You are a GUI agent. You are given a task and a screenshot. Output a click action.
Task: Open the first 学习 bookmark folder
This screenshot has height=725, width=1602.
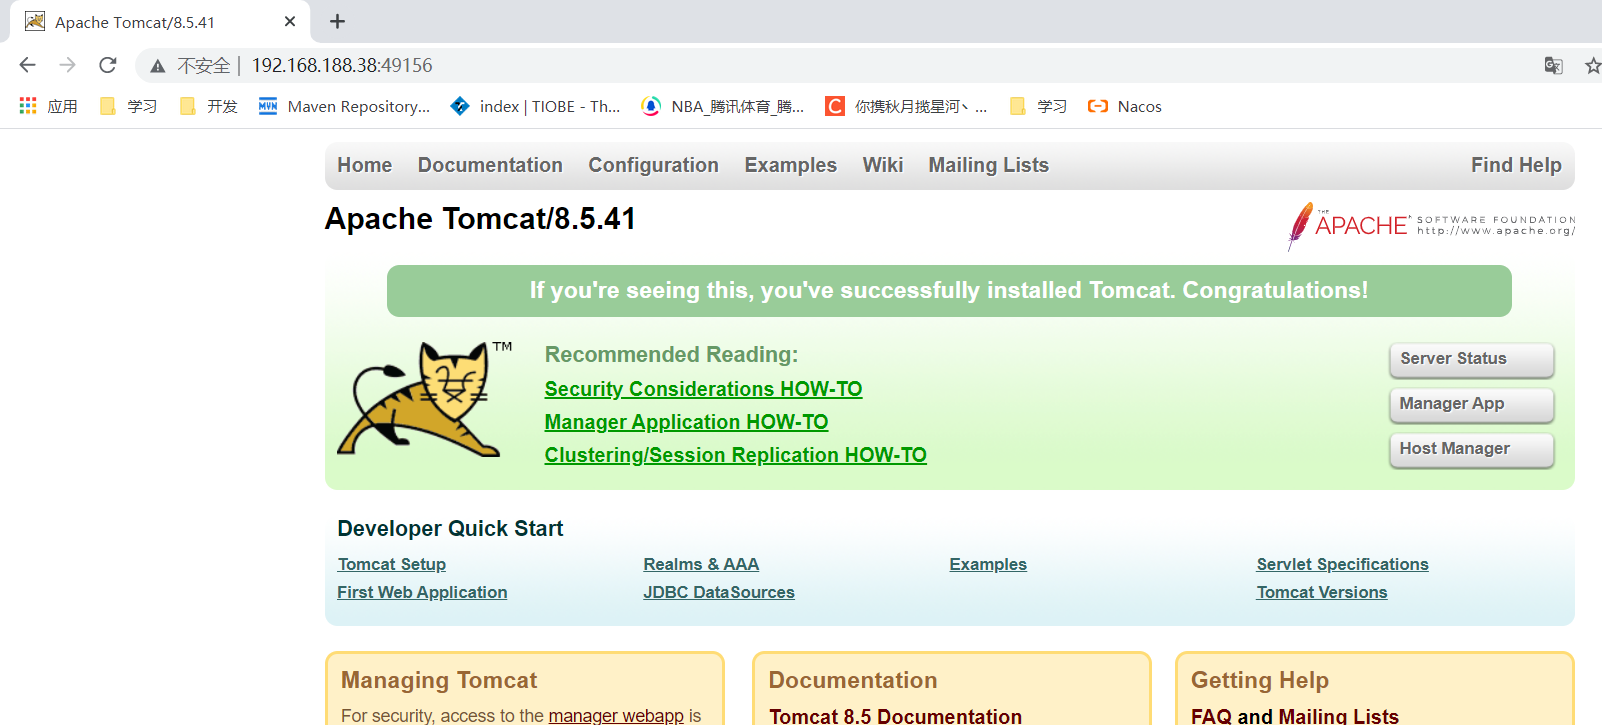(129, 106)
